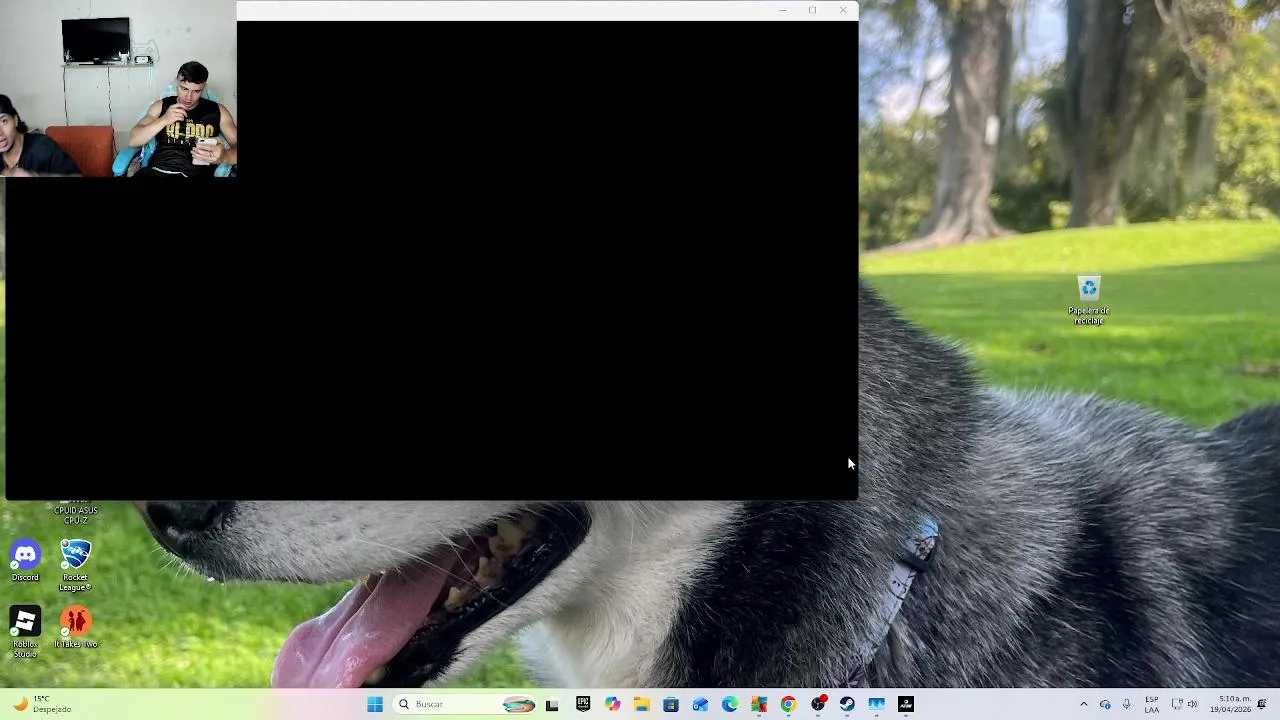This screenshot has width=1280, height=720.
Task: Open File Explorer from the taskbar
Action: coord(641,704)
